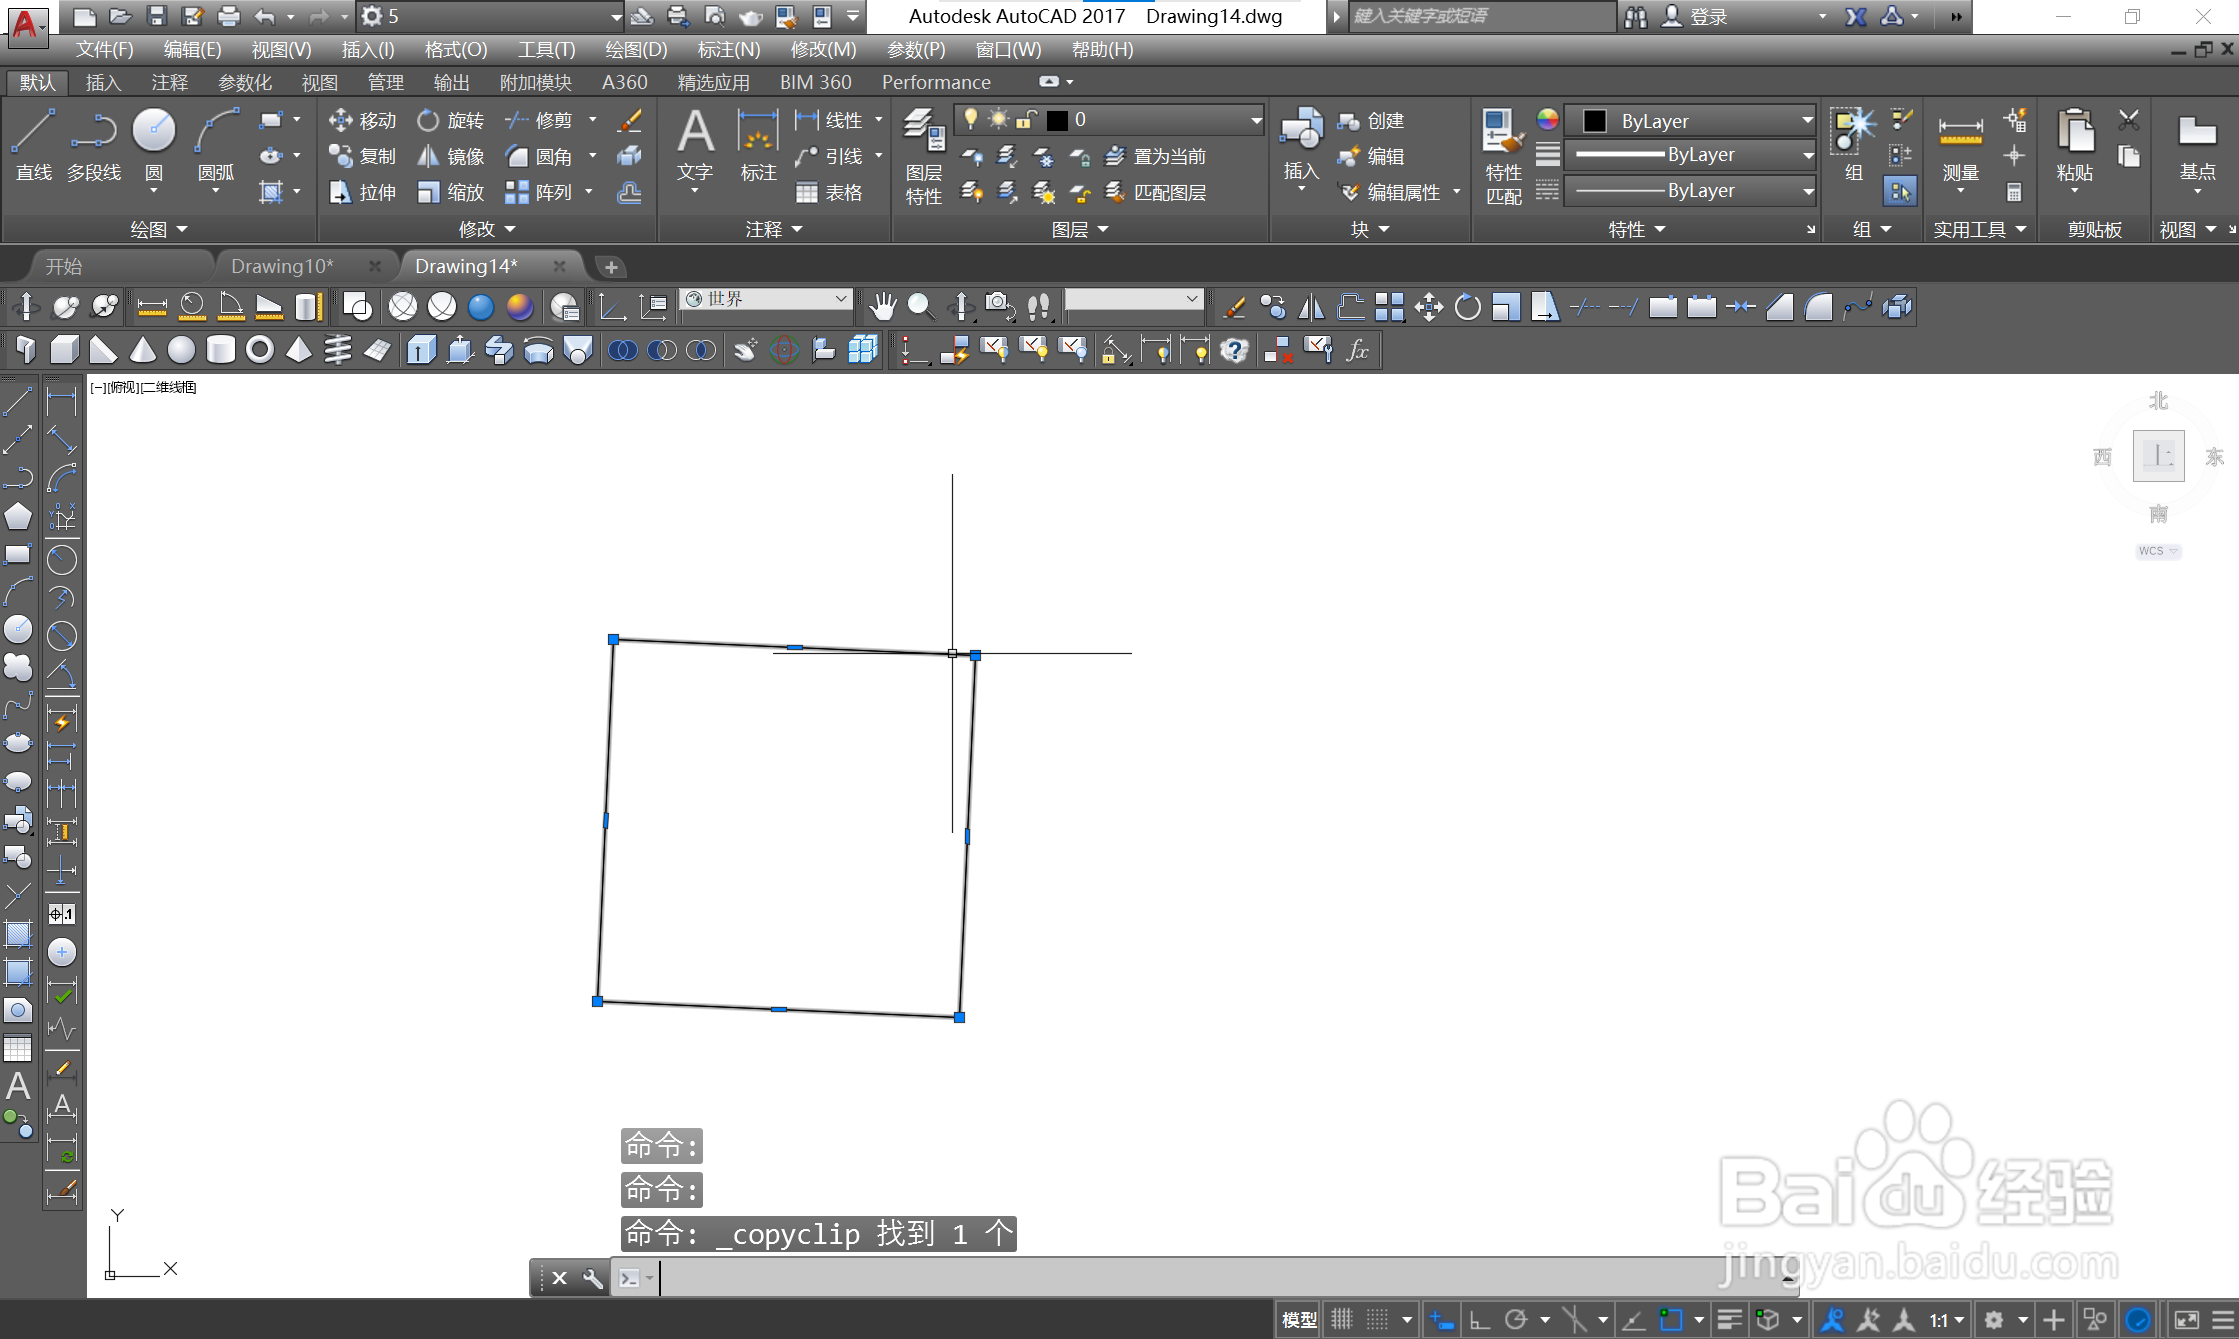Toggle snap mode in status bar
This screenshot has width=2239, height=1339.
point(1378,1320)
